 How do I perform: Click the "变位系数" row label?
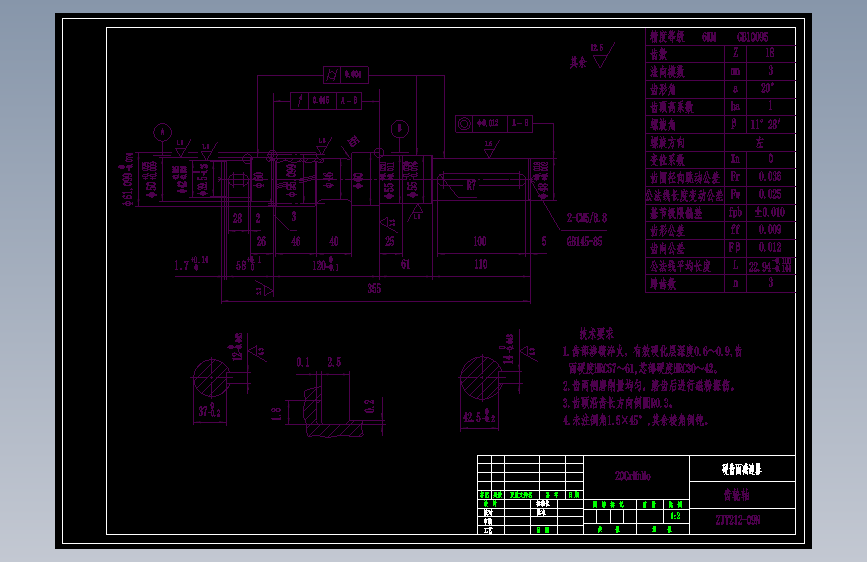[667, 160]
